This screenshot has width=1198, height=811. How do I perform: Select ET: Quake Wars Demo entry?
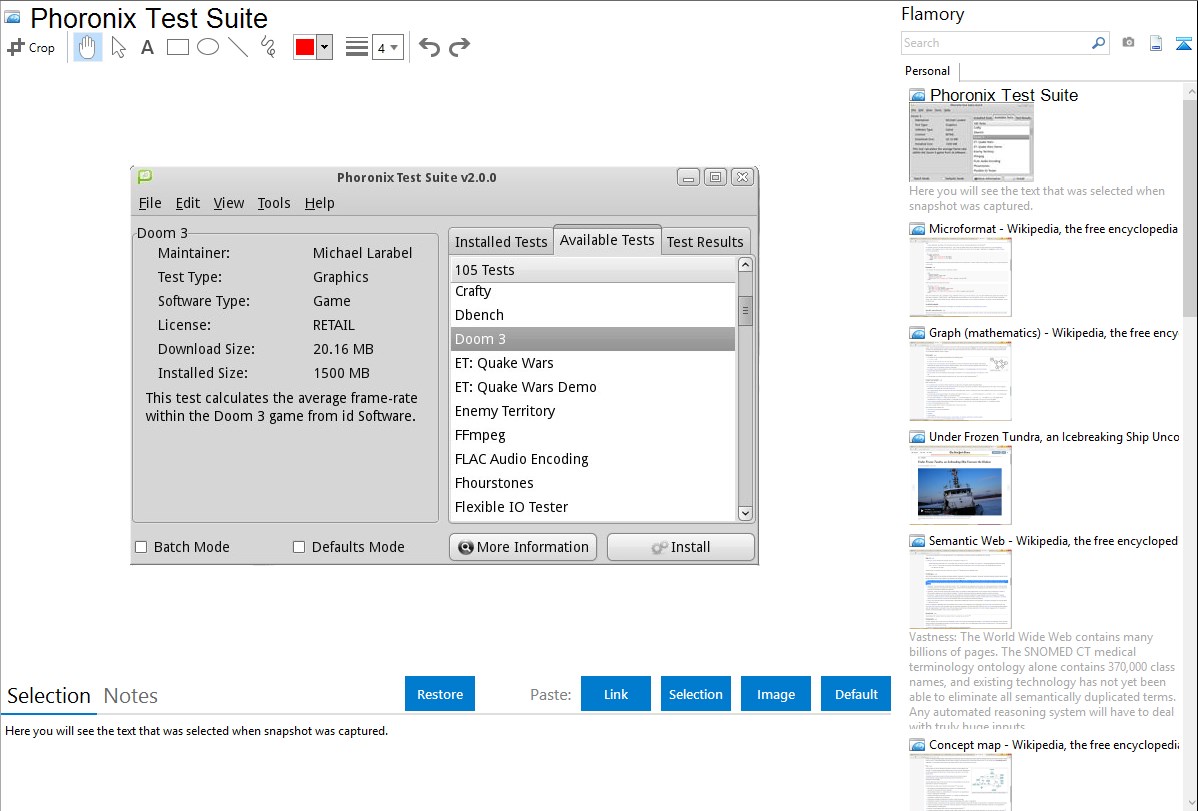pos(593,387)
